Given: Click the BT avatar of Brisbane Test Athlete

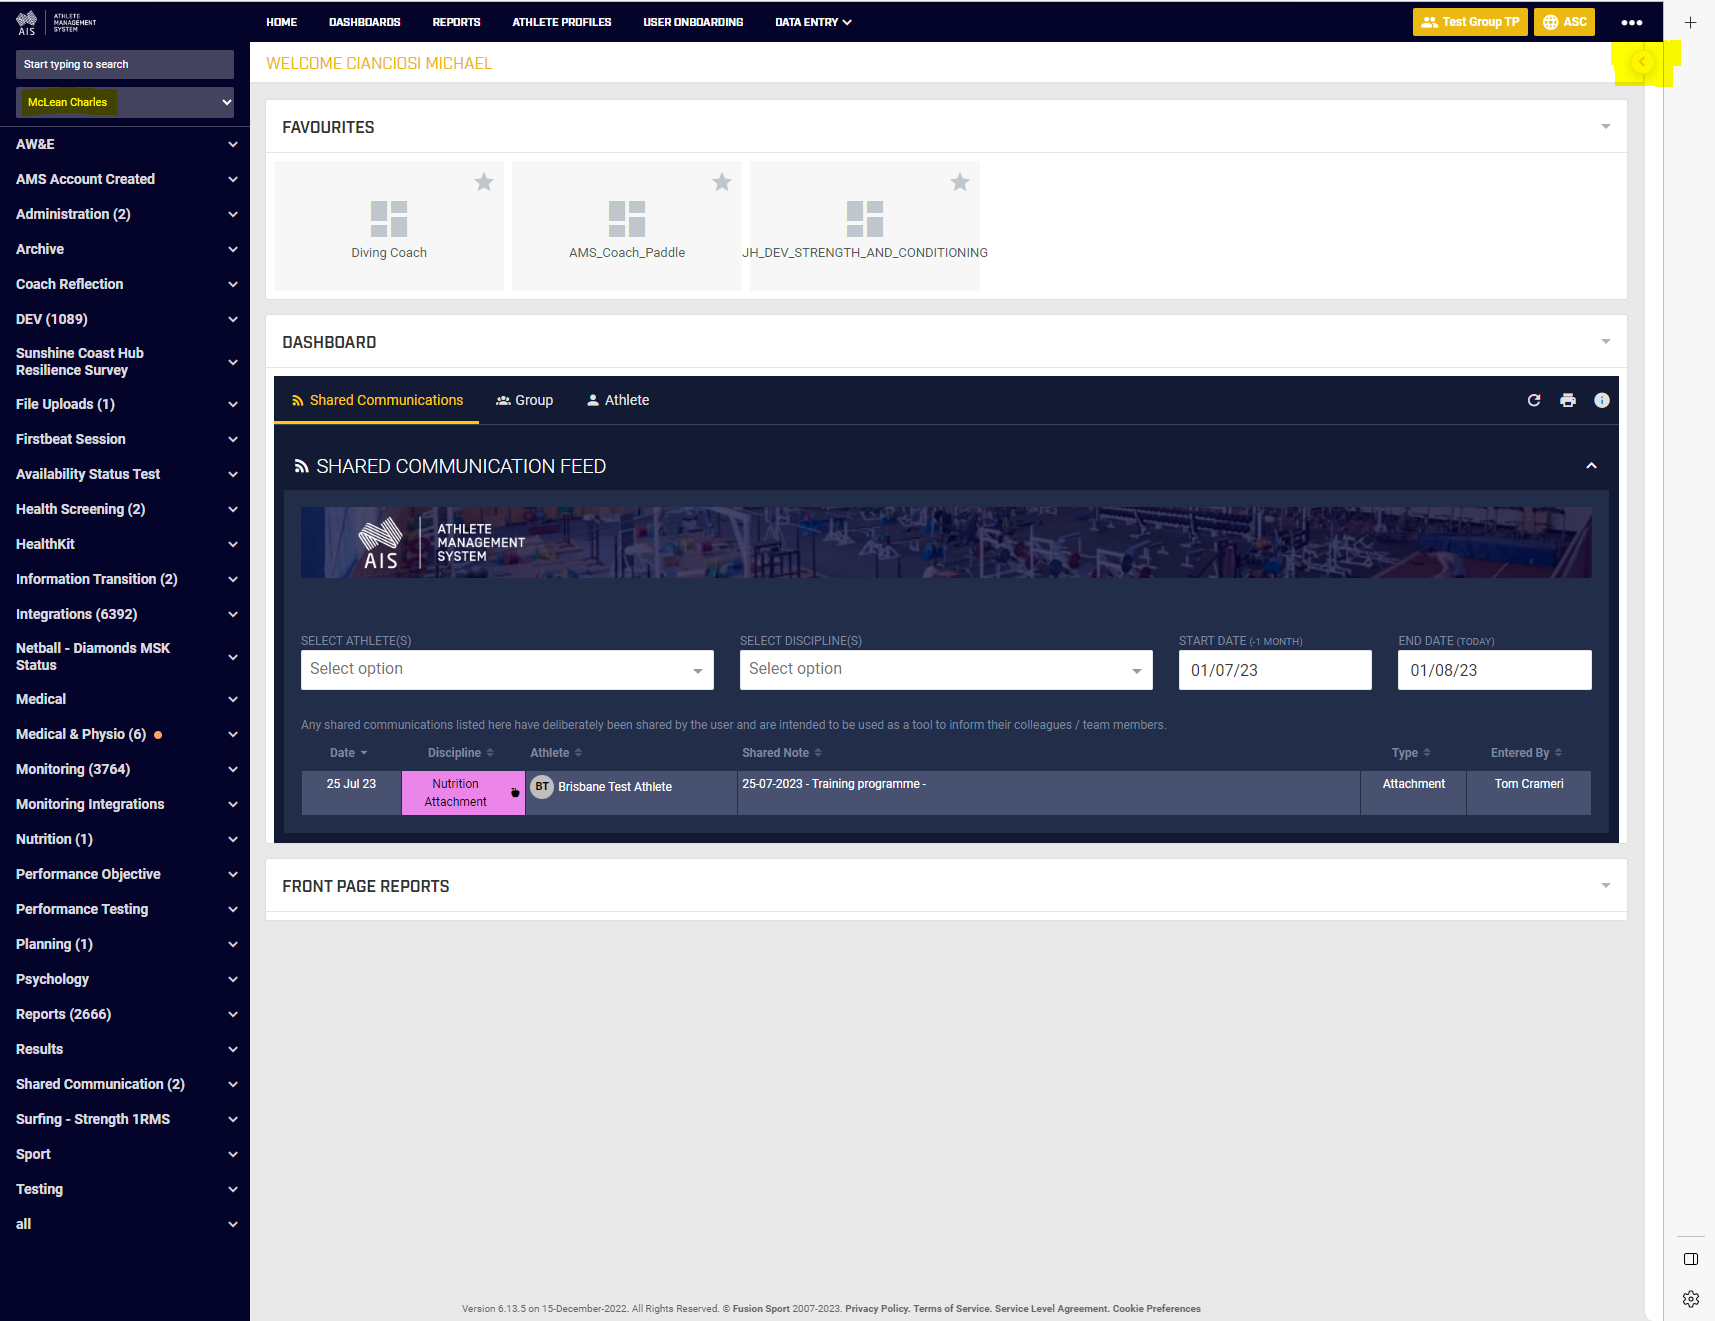Looking at the screenshot, I should (x=542, y=787).
